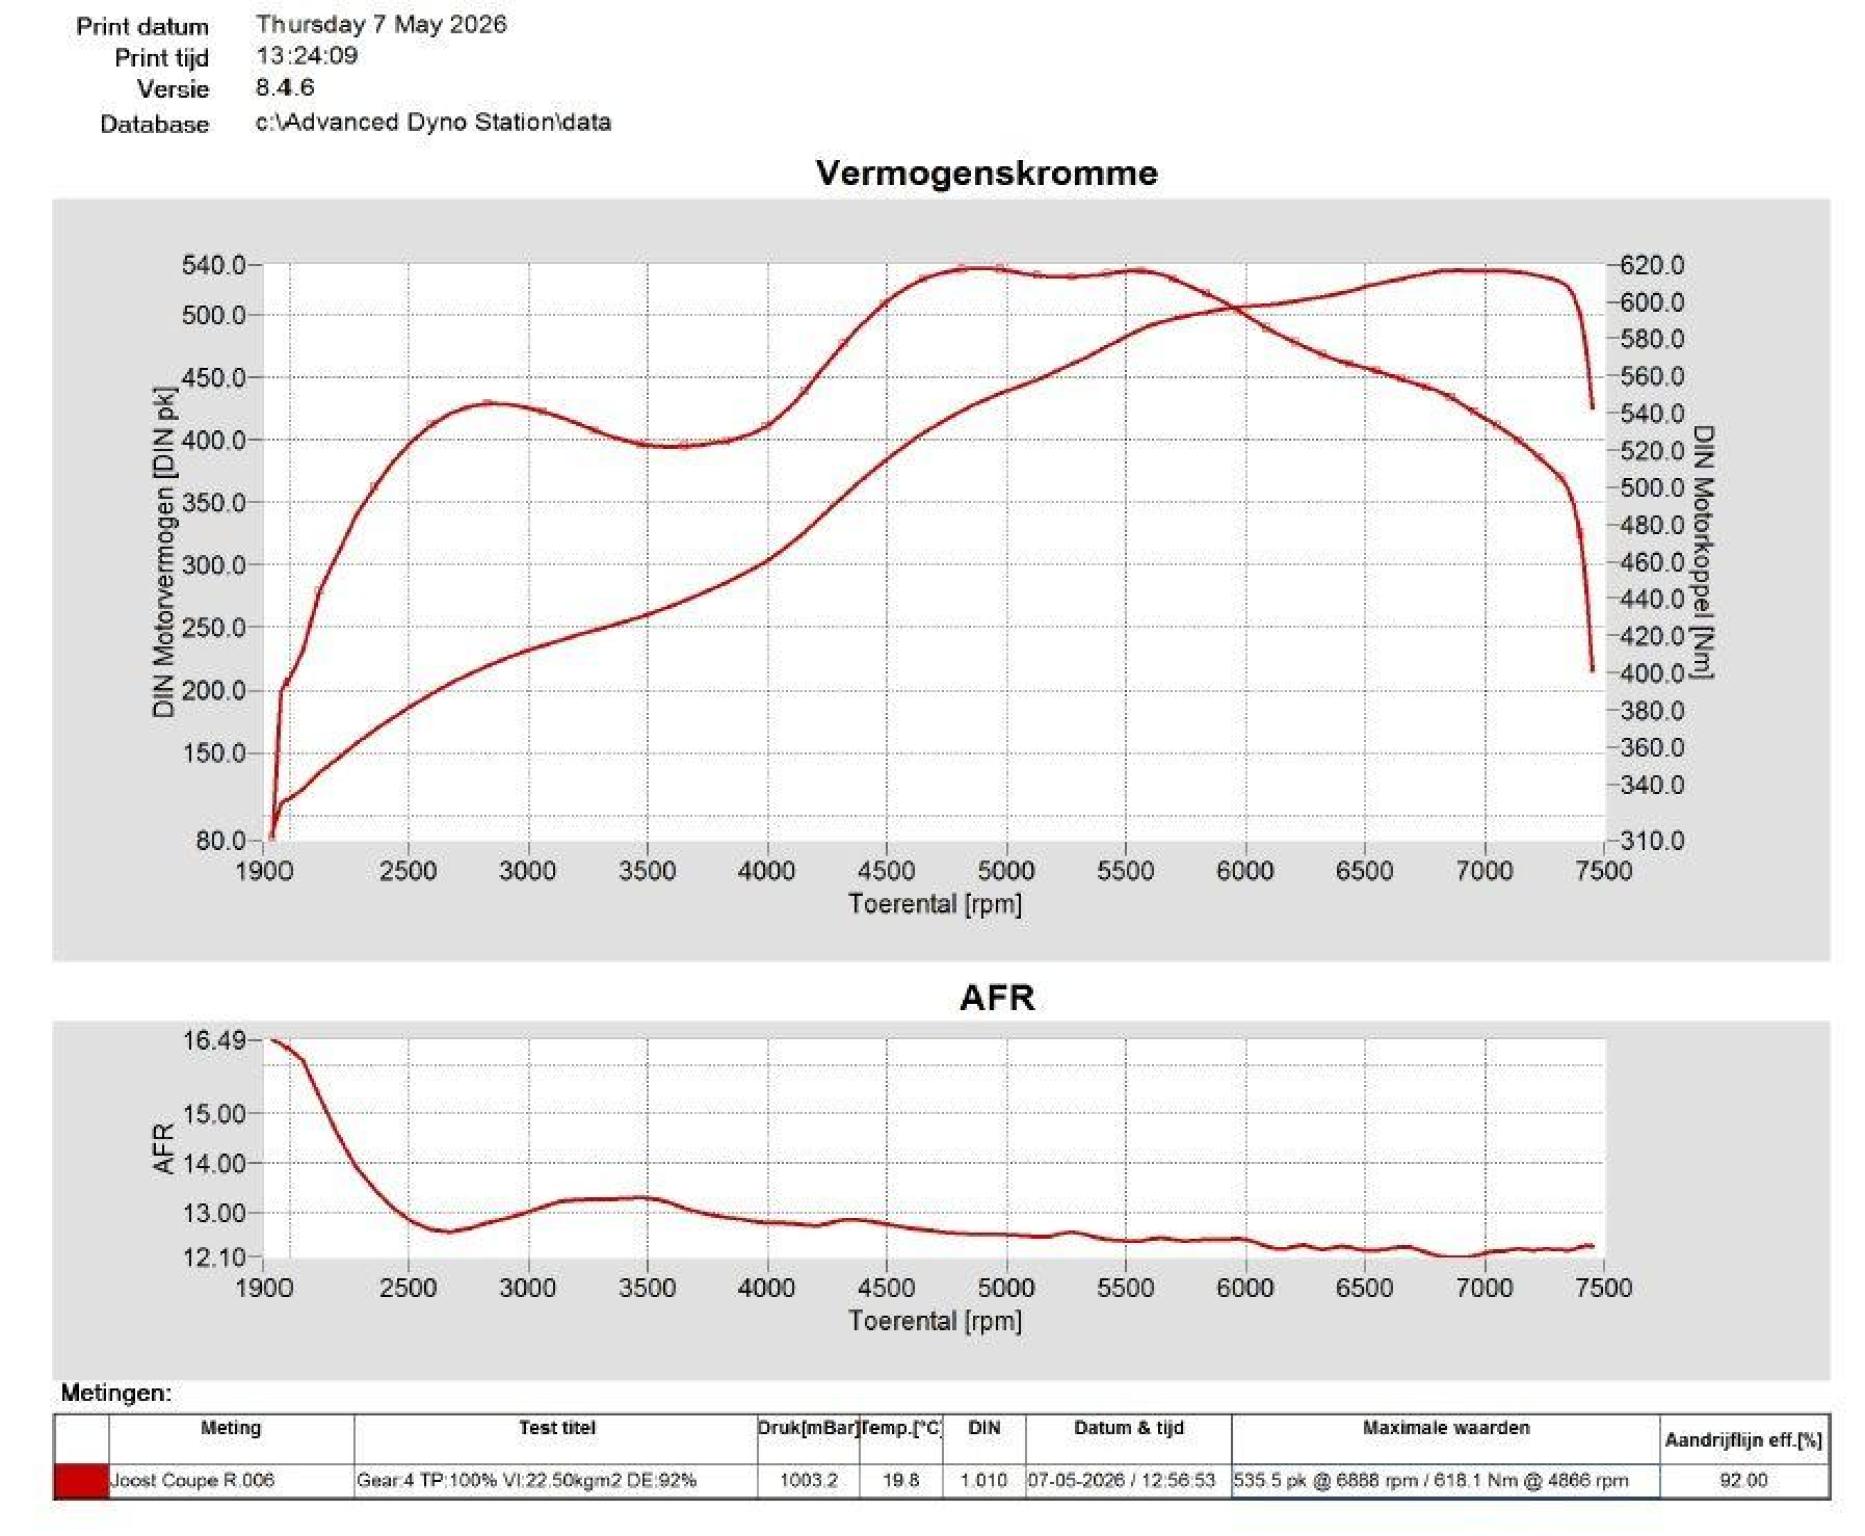Click the 16.49 AFR axis maximum value
The height and width of the screenshot is (1536, 1865).
[214, 1041]
